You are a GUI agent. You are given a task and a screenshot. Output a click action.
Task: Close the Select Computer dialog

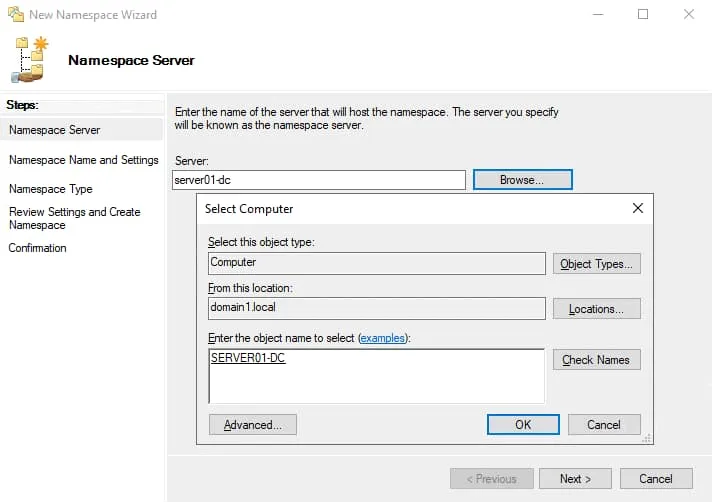click(x=638, y=209)
